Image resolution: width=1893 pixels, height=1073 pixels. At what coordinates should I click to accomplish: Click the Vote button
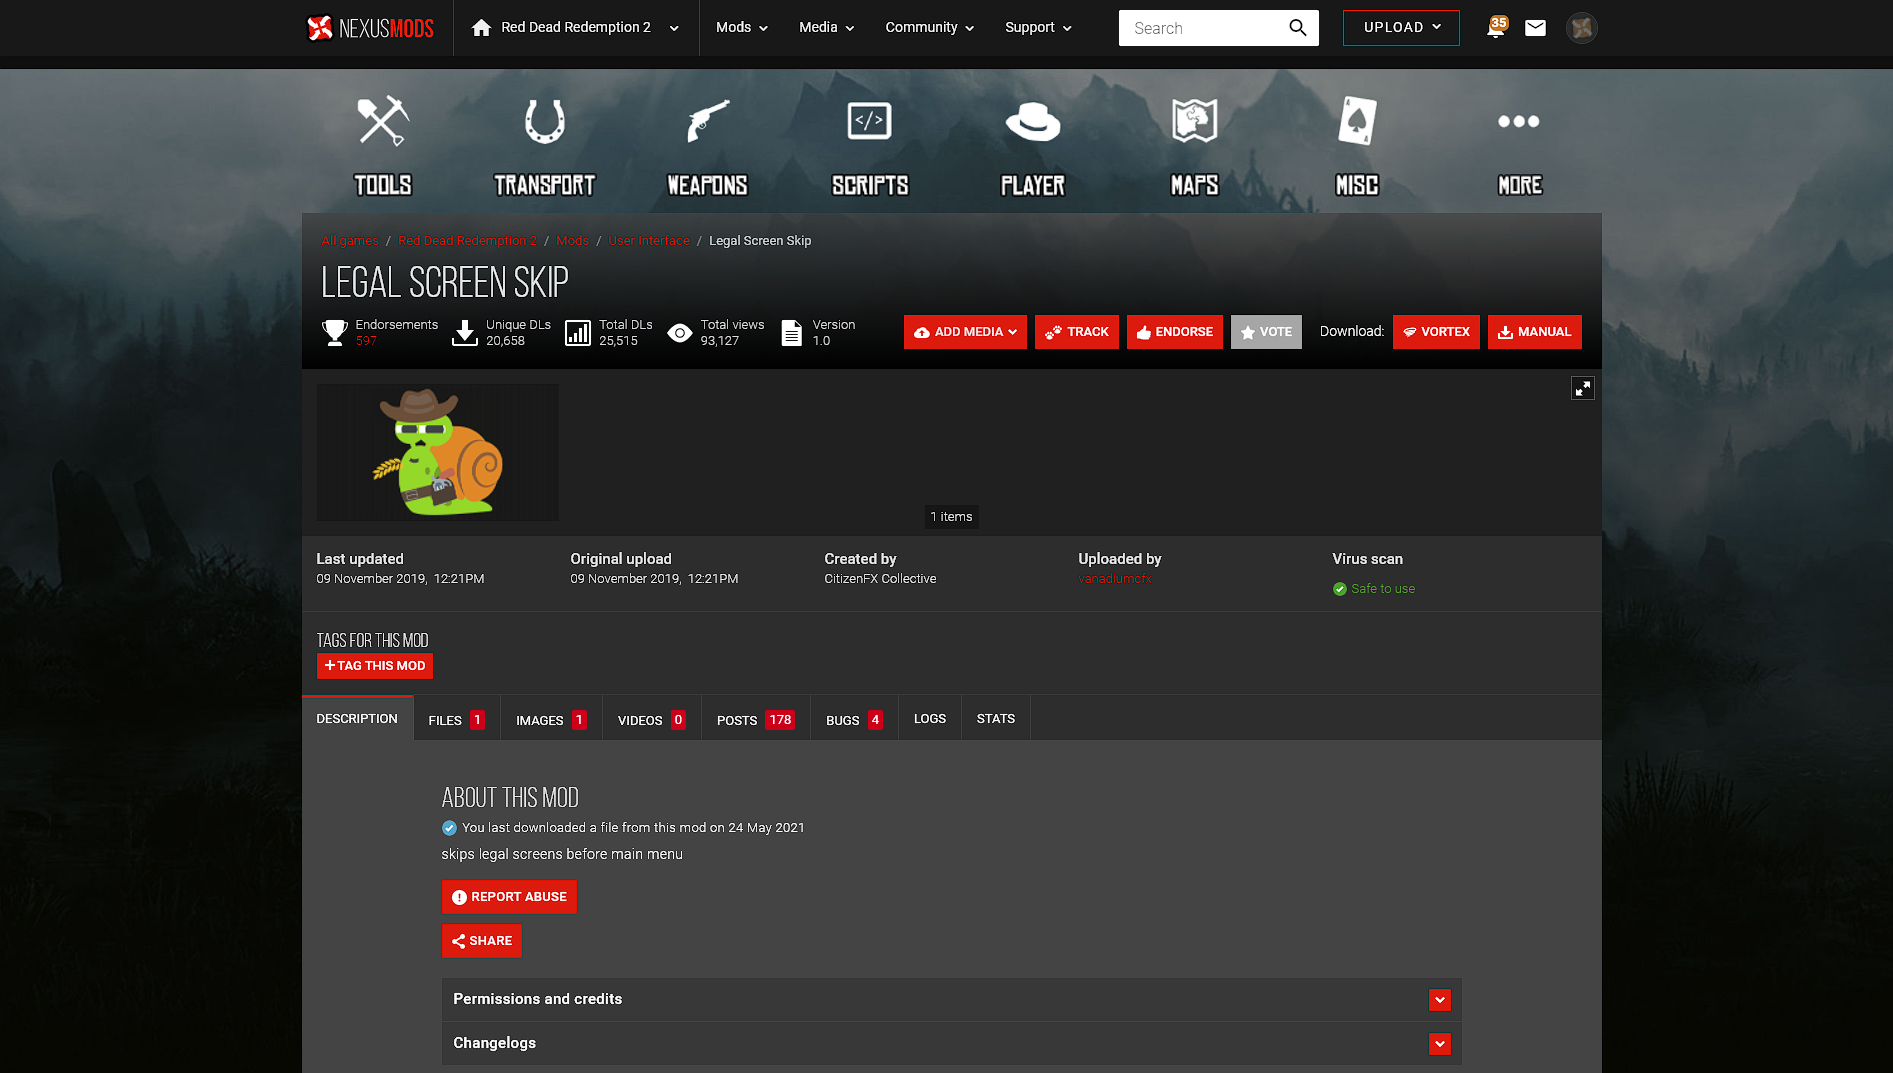click(1266, 332)
